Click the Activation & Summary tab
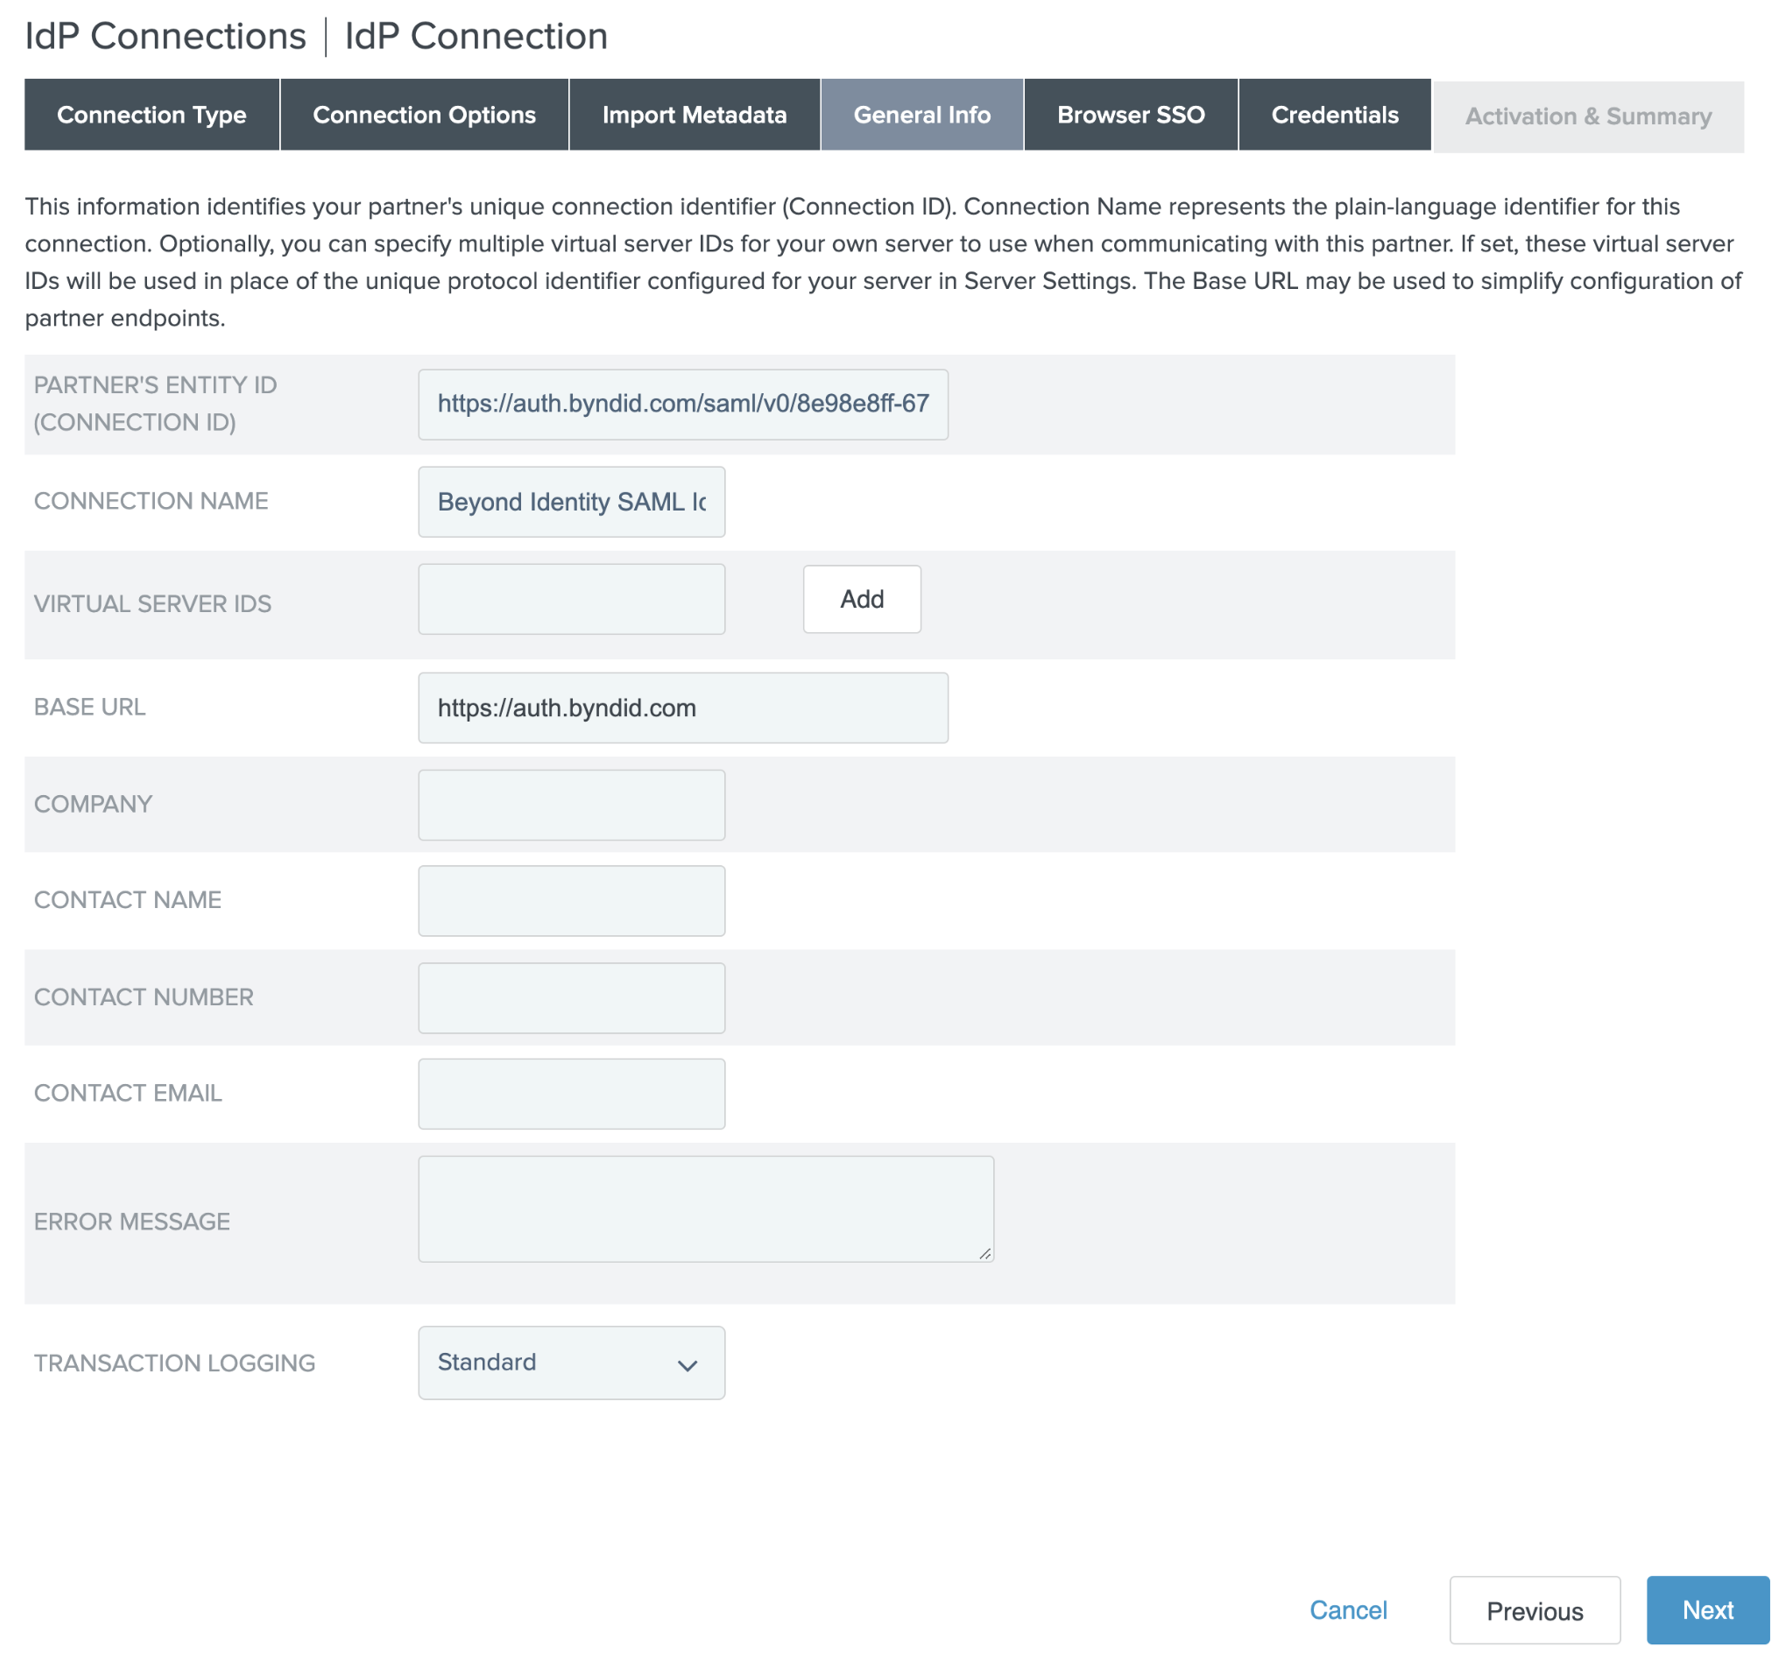 [1587, 117]
